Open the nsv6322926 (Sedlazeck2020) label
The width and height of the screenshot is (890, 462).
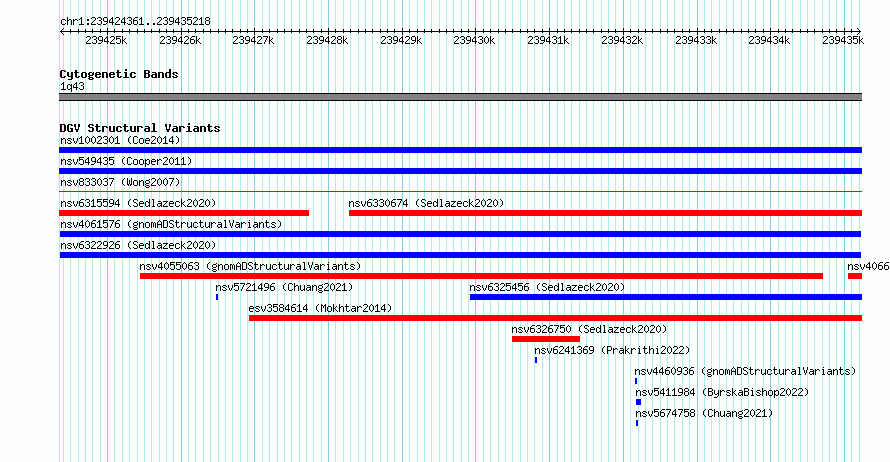click(138, 245)
